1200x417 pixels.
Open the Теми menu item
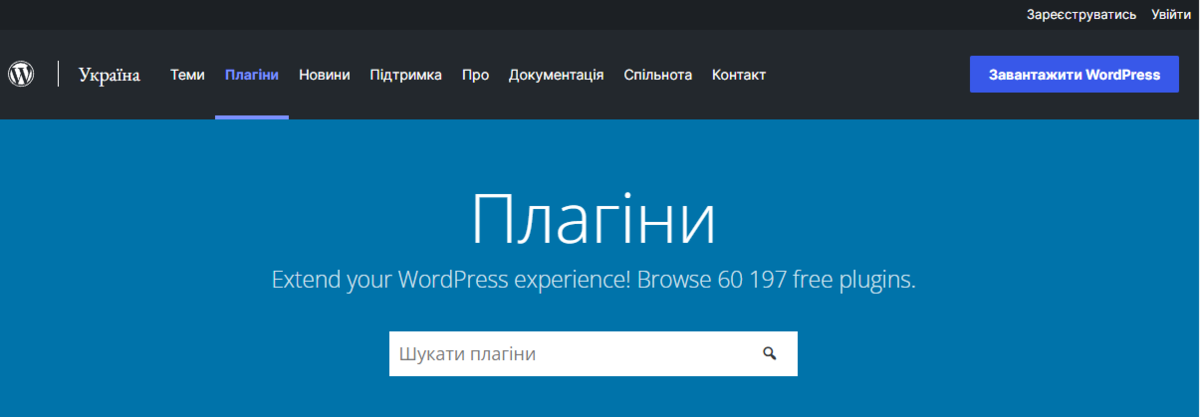click(187, 75)
